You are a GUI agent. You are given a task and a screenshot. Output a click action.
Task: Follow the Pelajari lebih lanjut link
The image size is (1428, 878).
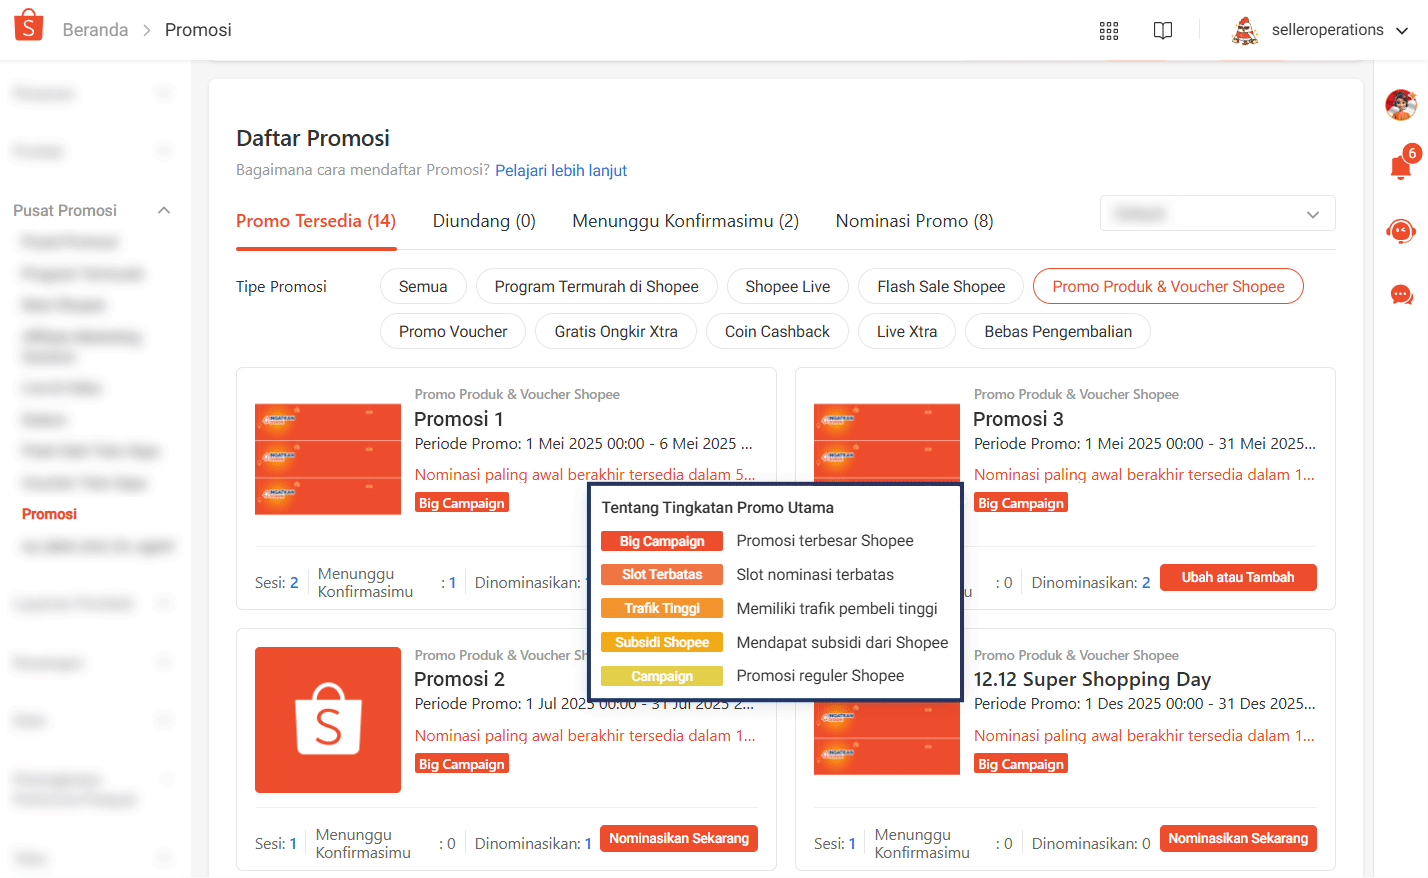tap(561, 171)
